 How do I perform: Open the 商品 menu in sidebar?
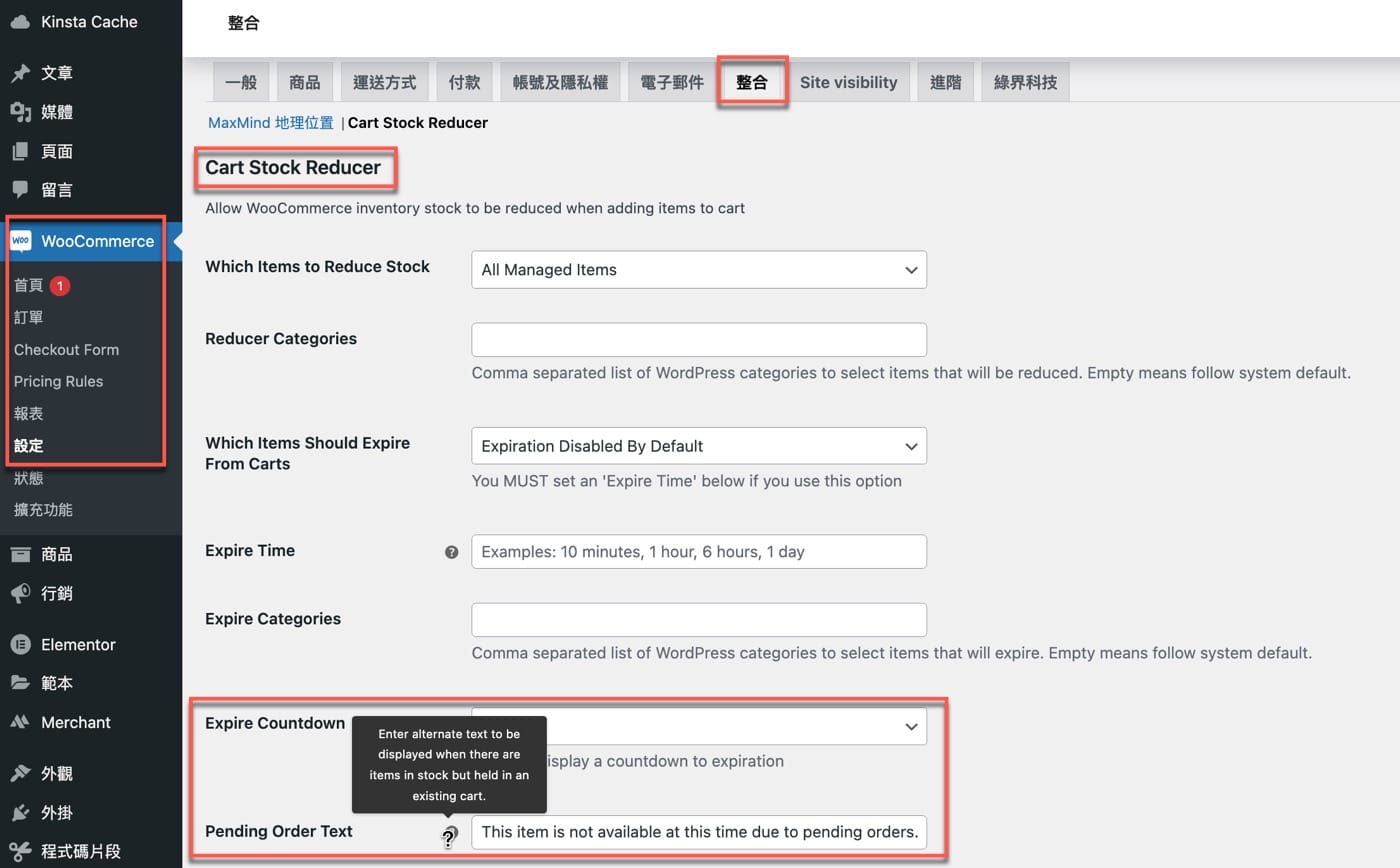[91, 554]
